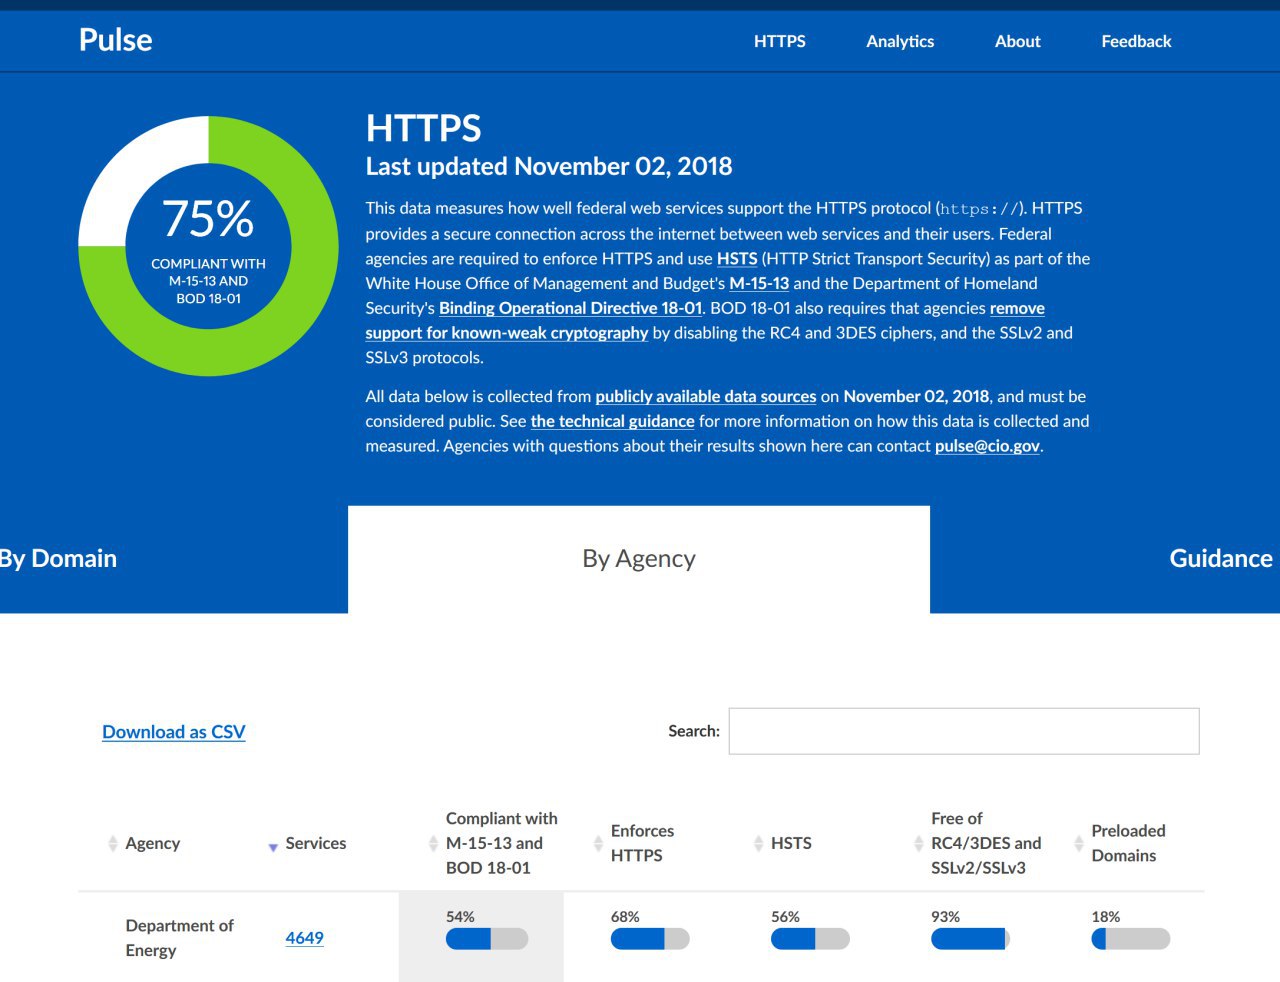Open the Analytics navigation item
The height and width of the screenshot is (982, 1280).
click(900, 41)
